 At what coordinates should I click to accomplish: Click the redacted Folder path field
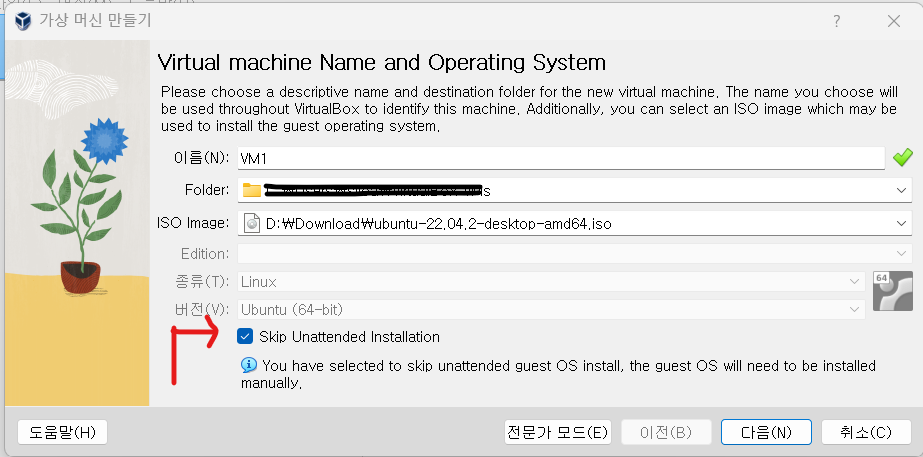575,190
